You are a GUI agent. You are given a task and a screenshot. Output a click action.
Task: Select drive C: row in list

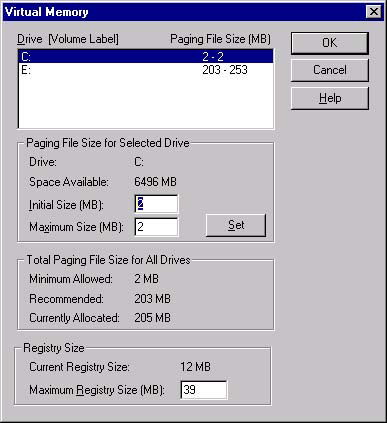pyautogui.click(x=146, y=57)
